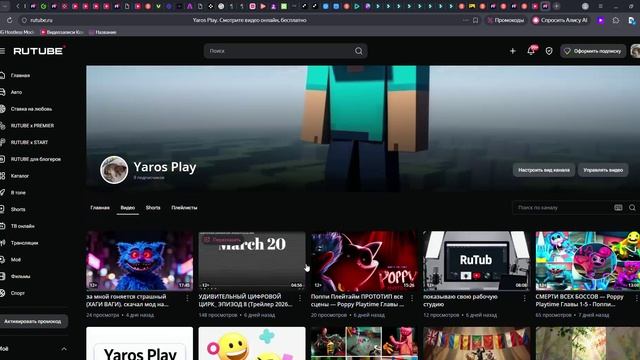Open notifications bell icon

pos(531,51)
